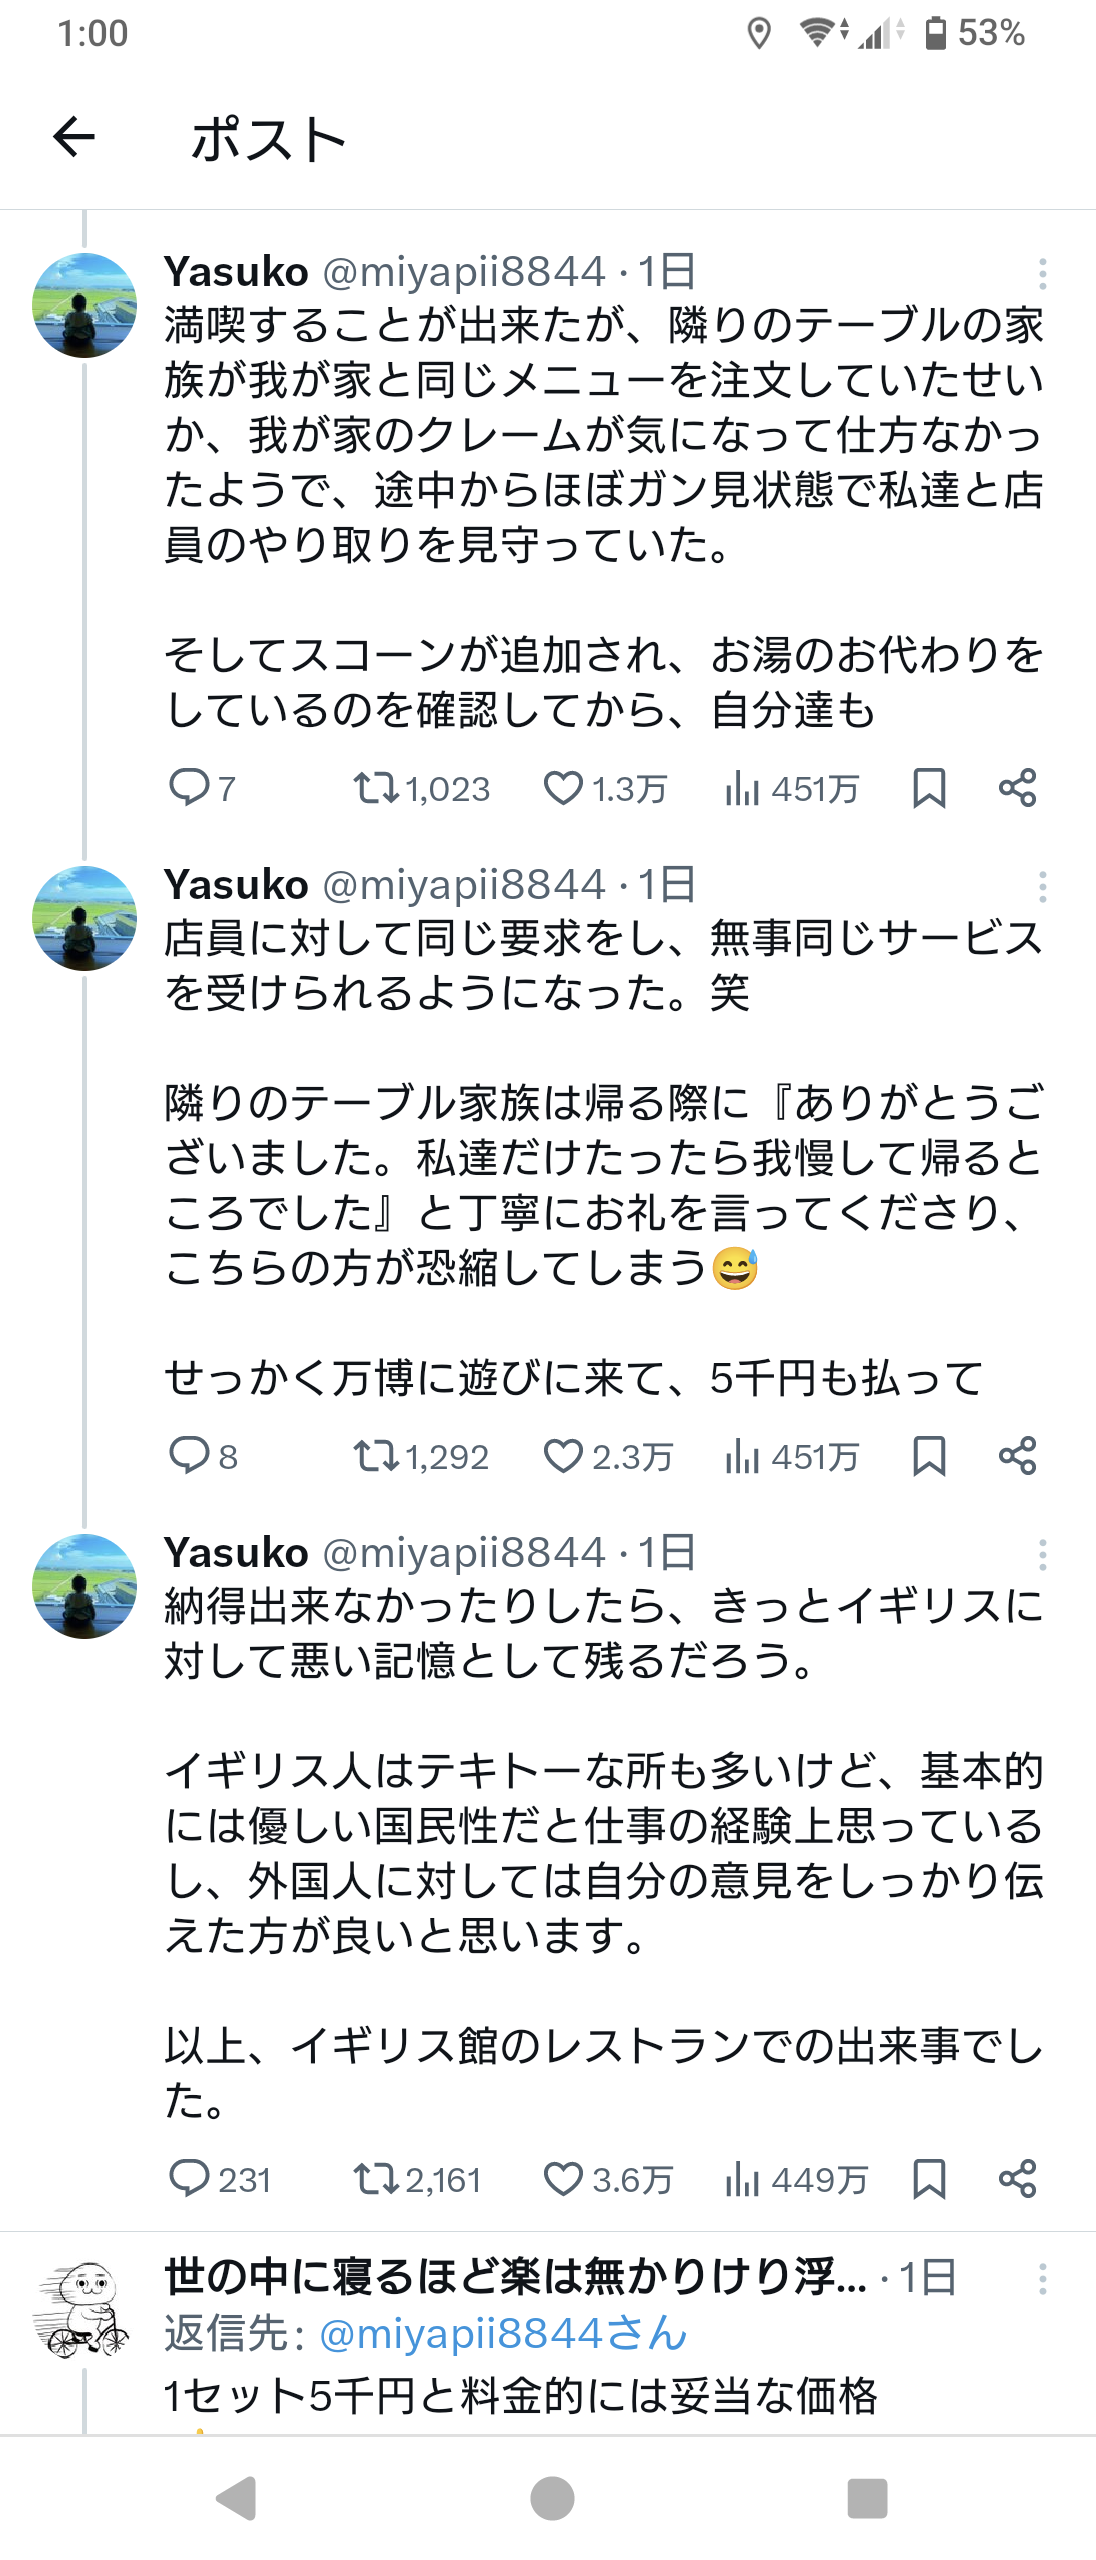Bookmark the first Yasuko post
This screenshot has width=1096, height=2560.
click(929, 788)
